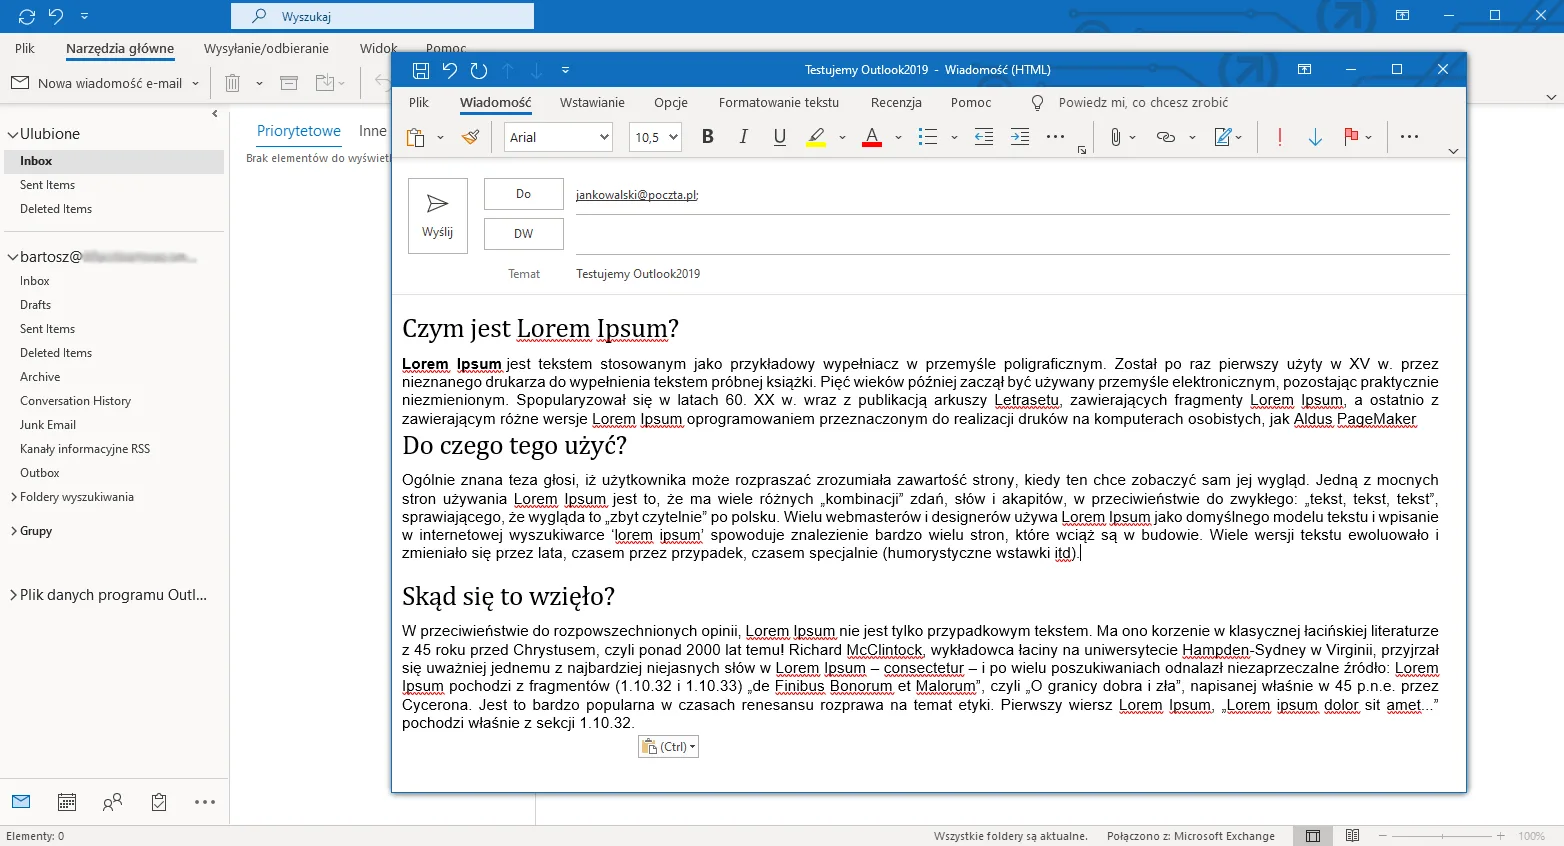The width and height of the screenshot is (1564, 846).
Task: Open the font color dropdown arrow
Action: click(x=898, y=137)
